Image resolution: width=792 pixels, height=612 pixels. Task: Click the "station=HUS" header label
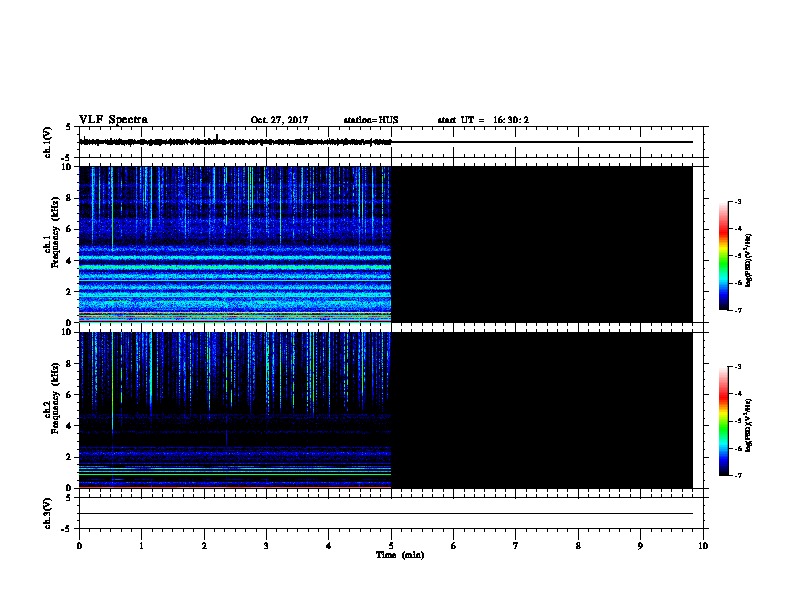(371, 120)
